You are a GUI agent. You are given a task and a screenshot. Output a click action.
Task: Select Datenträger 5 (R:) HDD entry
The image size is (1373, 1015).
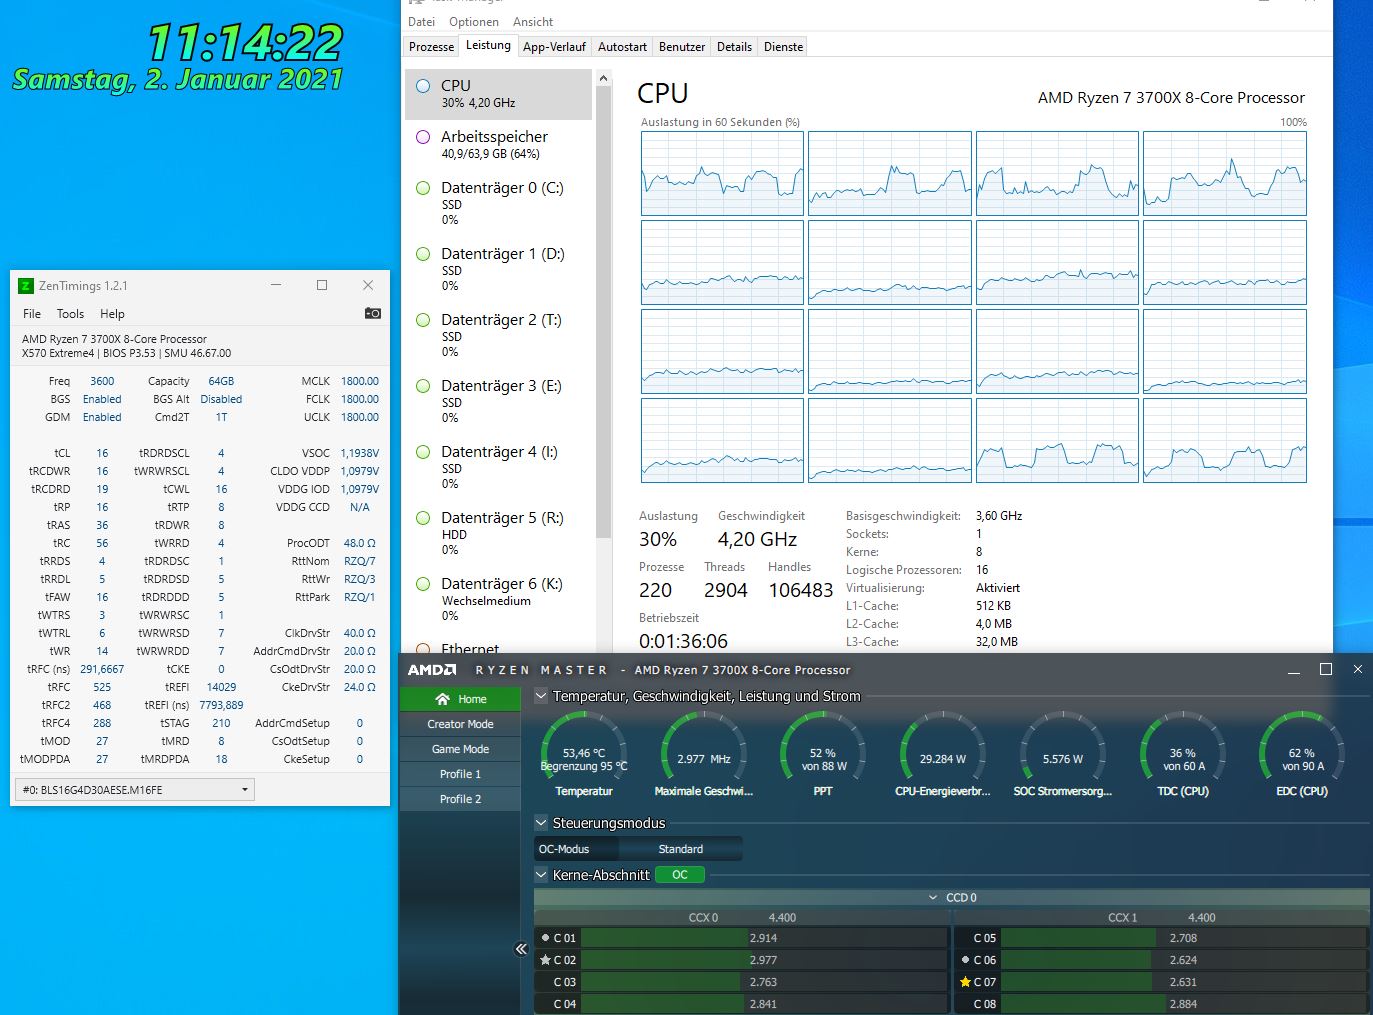click(x=499, y=533)
